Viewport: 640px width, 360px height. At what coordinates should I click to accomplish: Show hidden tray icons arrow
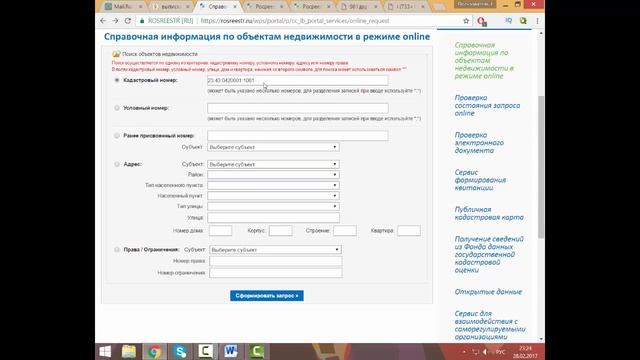pos(464,352)
